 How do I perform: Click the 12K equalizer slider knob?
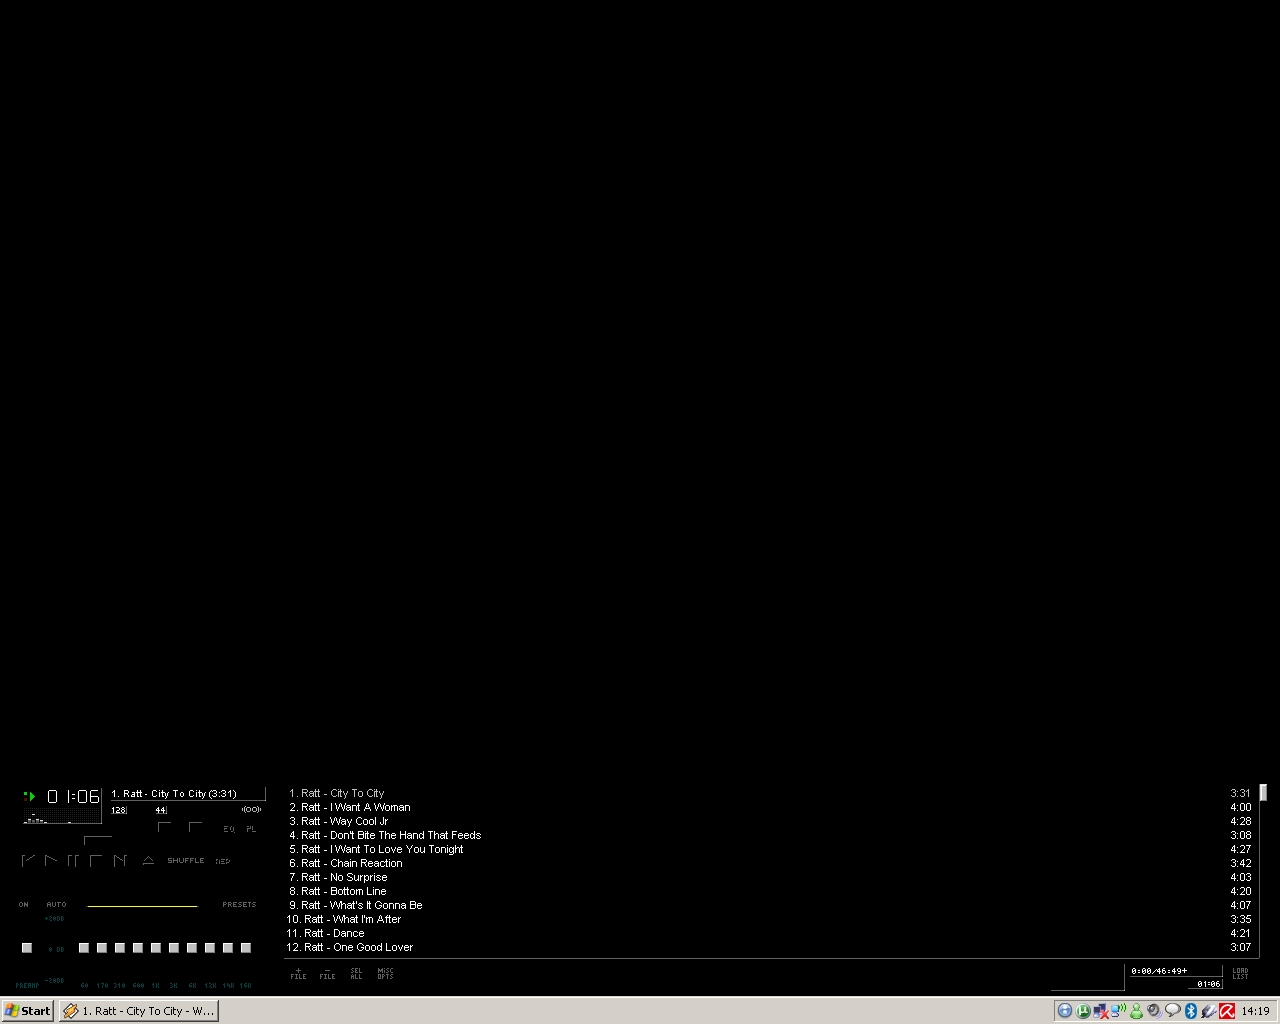(210, 948)
